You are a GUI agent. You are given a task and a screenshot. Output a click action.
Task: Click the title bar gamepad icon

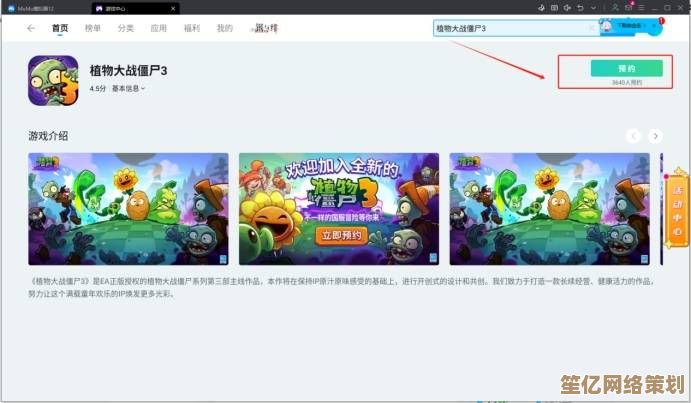pos(541,8)
